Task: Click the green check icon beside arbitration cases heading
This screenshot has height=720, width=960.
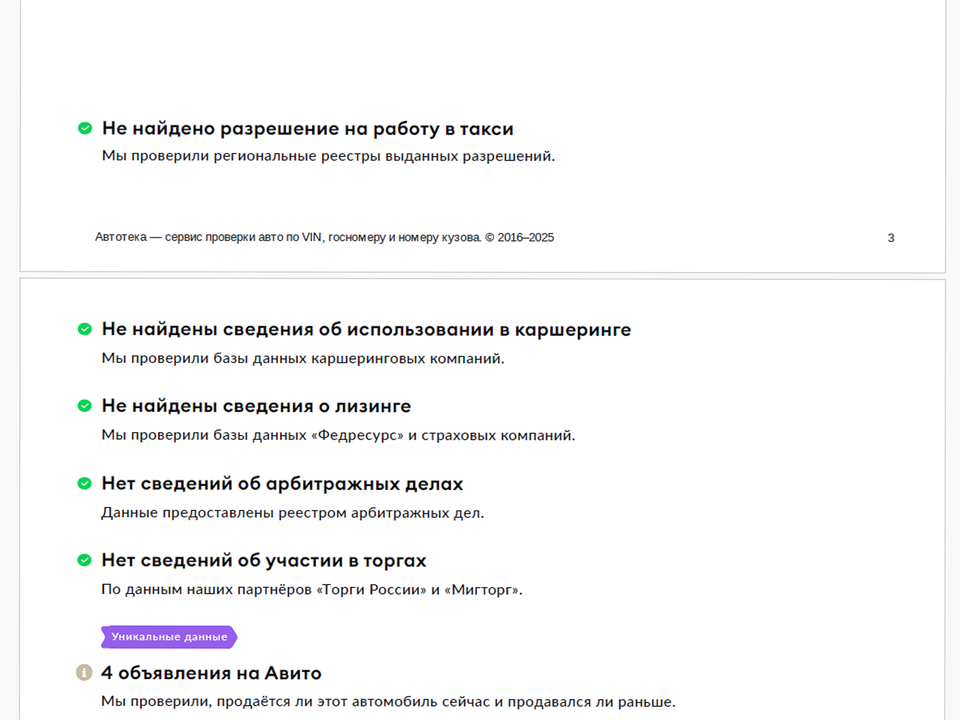Action: click(84, 484)
